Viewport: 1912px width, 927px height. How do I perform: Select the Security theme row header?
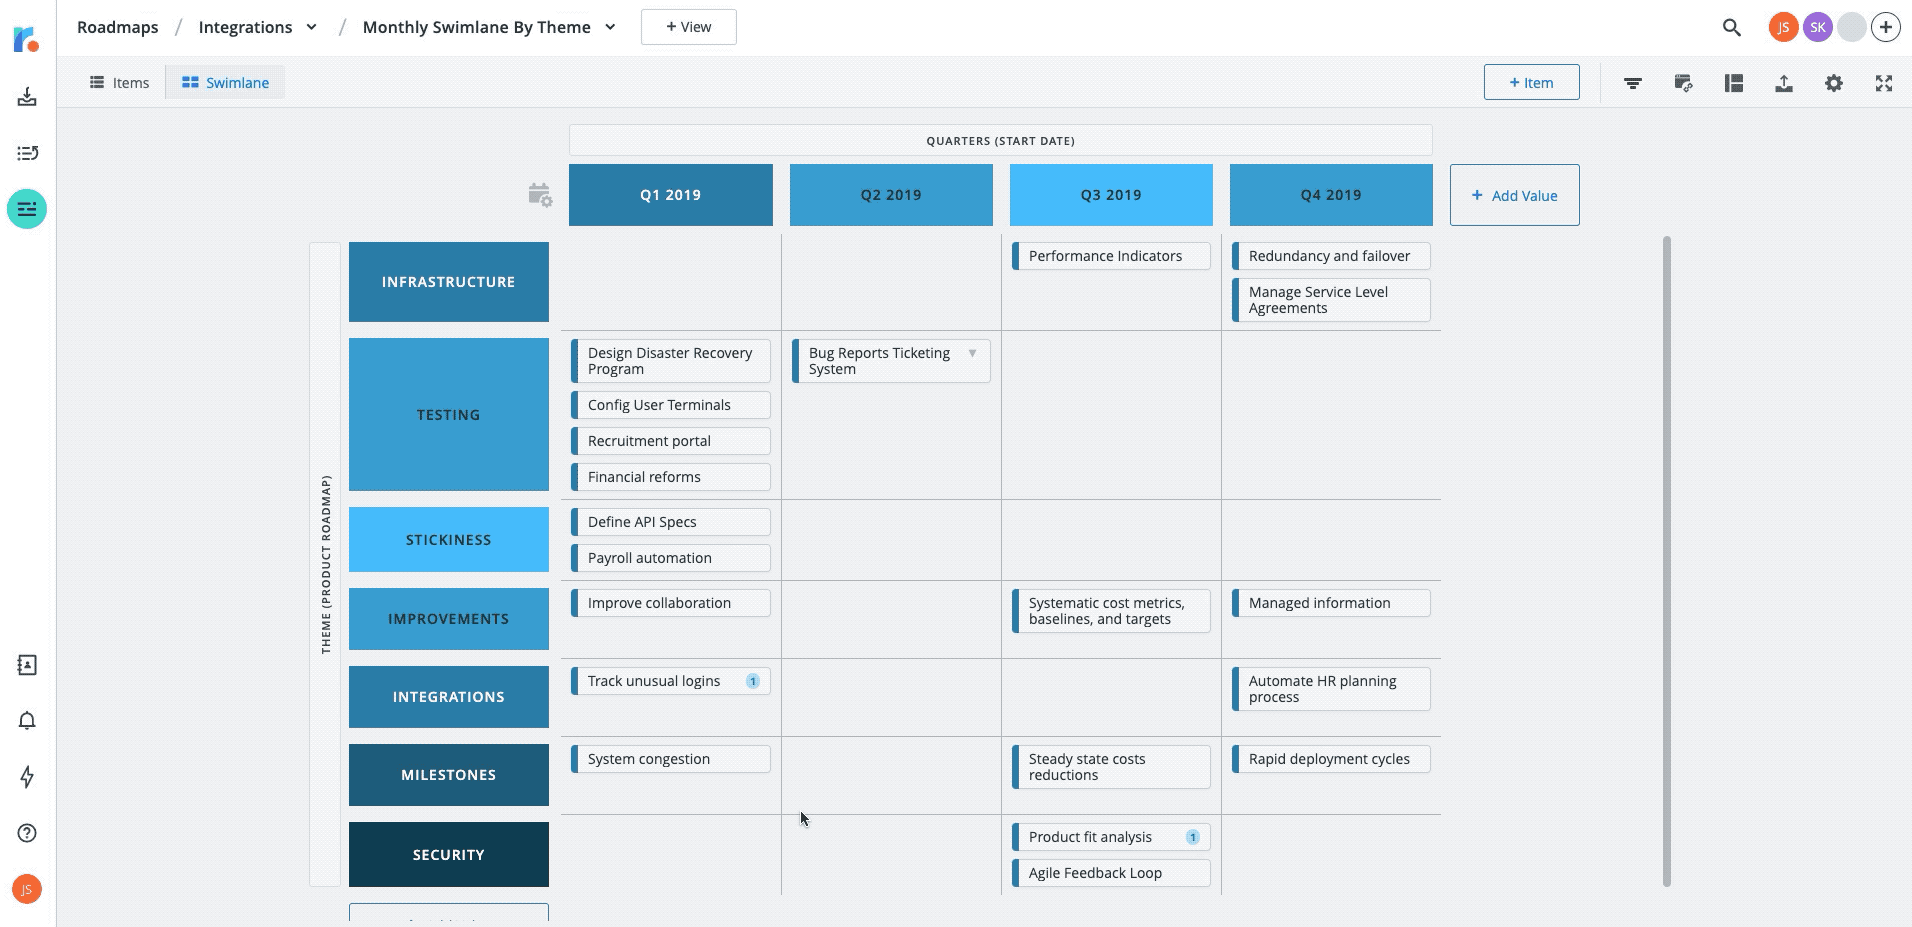[x=449, y=855]
